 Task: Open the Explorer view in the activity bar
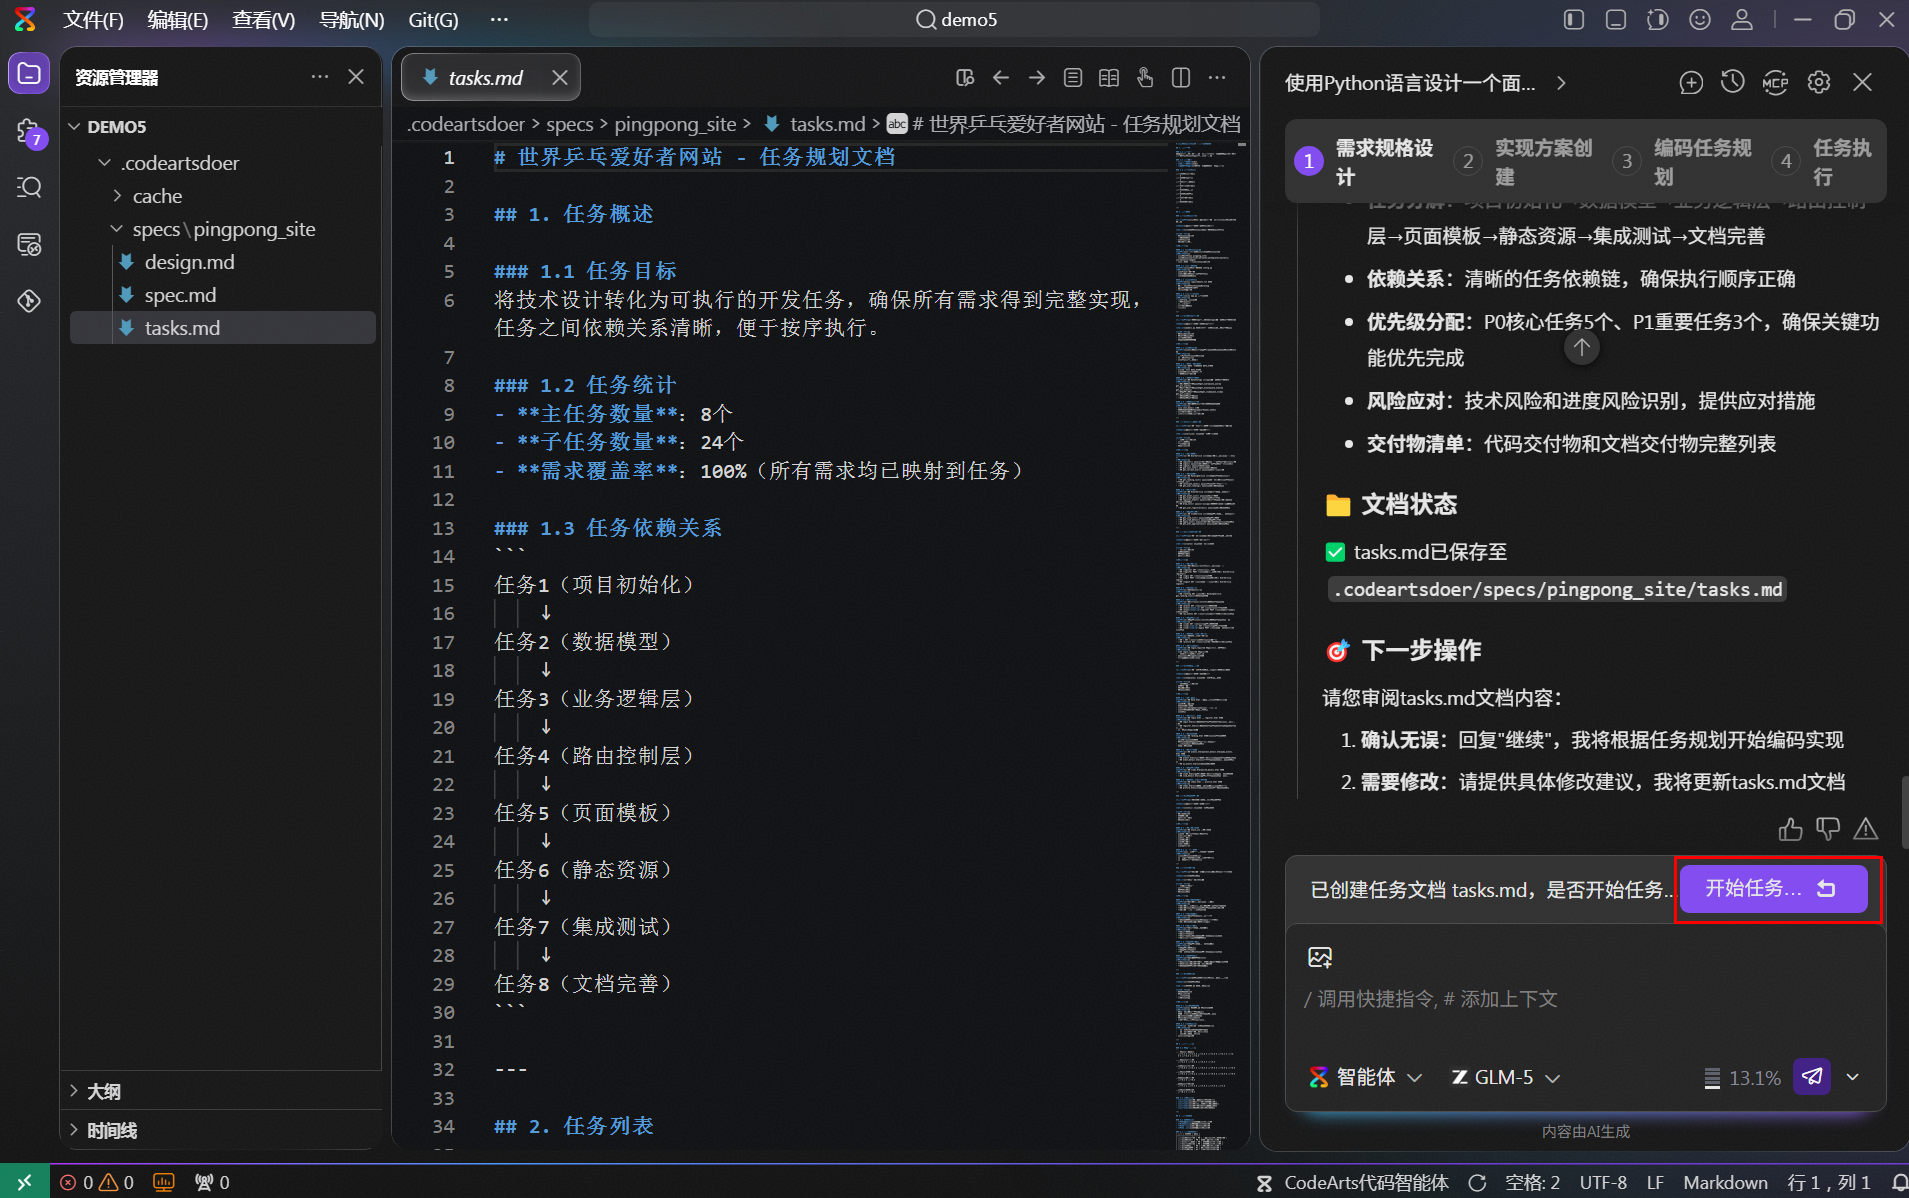pyautogui.click(x=29, y=74)
